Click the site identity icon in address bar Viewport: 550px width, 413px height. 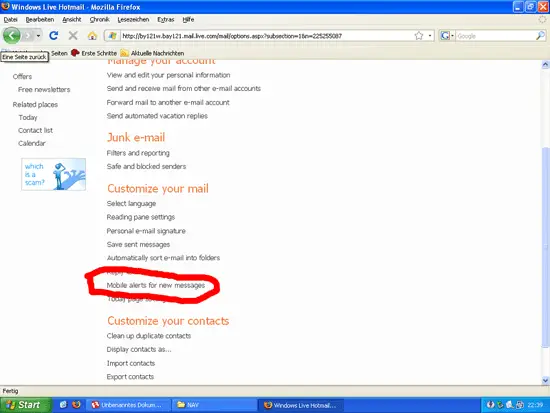(112, 36)
